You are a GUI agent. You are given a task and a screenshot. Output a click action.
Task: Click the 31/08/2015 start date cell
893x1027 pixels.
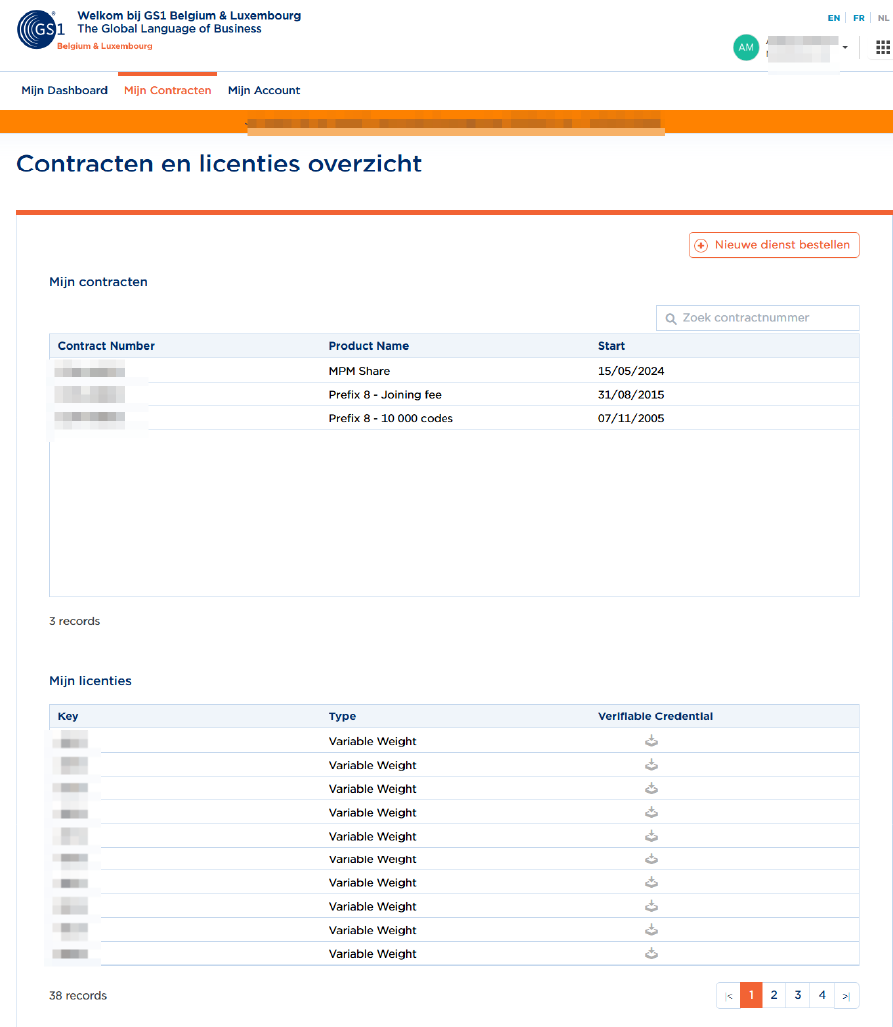pyautogui.click(x=631, y=394)
